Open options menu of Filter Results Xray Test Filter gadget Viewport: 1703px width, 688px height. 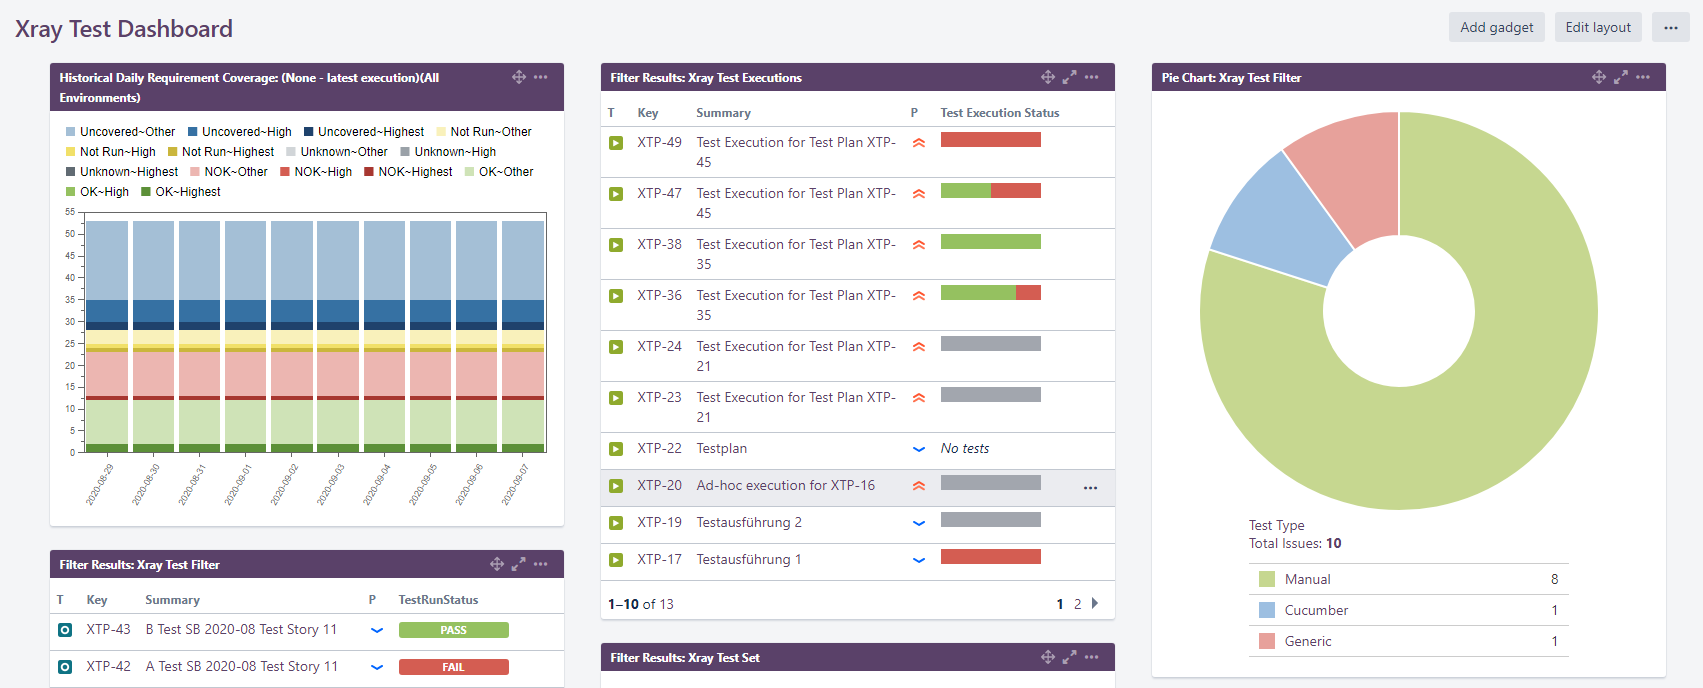(x=541, y=564)
